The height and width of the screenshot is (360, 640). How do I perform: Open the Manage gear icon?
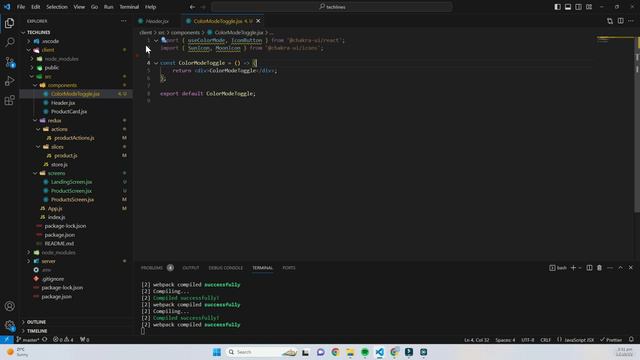pyautogui.click(x=9, y=325)
